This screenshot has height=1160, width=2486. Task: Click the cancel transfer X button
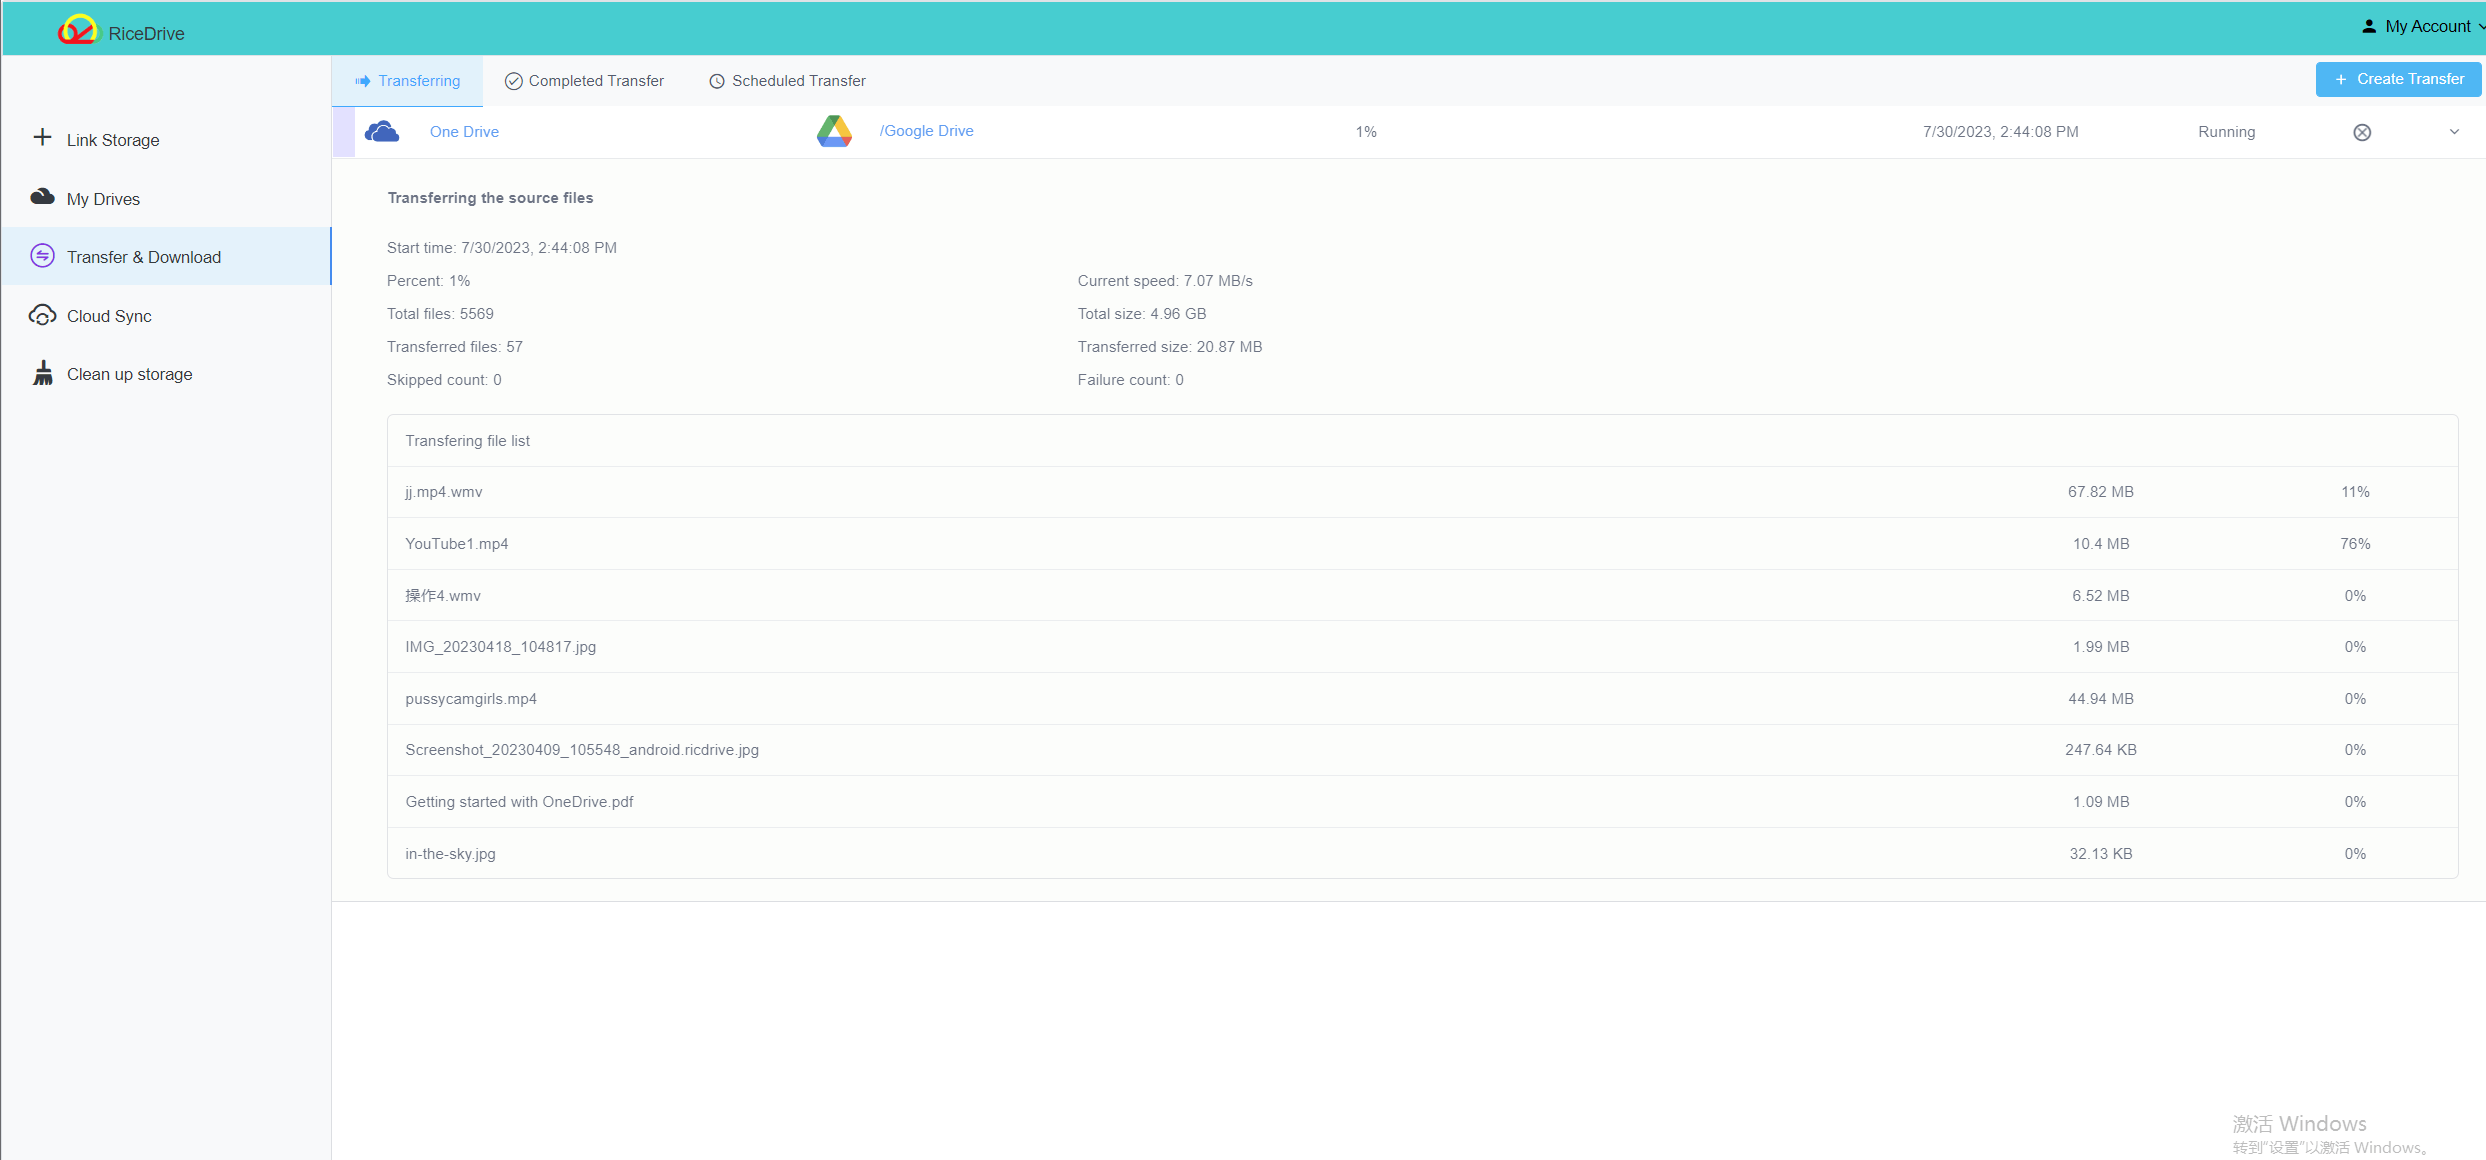tap(2362, 132)
